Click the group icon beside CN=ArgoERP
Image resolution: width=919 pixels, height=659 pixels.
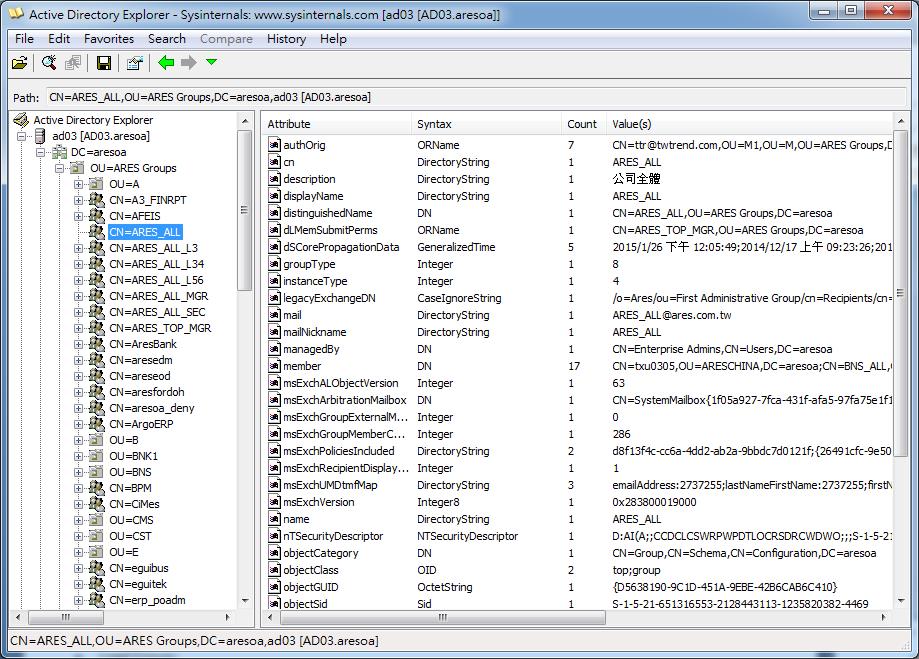(x=97, y=424)
